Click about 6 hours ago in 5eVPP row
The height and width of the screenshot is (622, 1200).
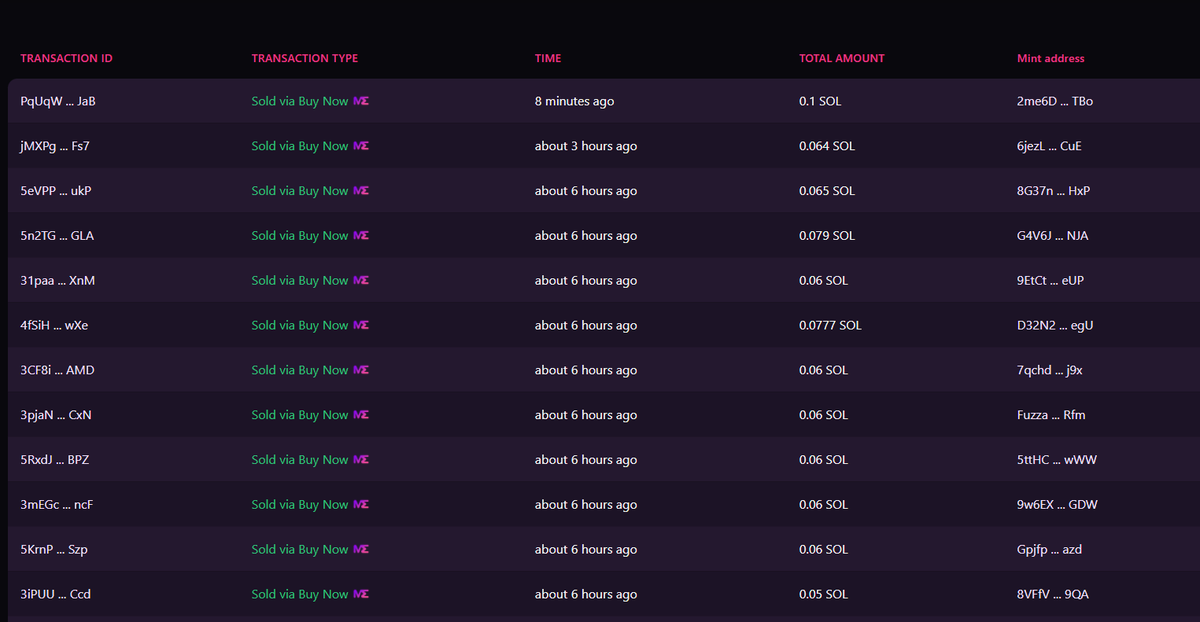pos(586,191)
